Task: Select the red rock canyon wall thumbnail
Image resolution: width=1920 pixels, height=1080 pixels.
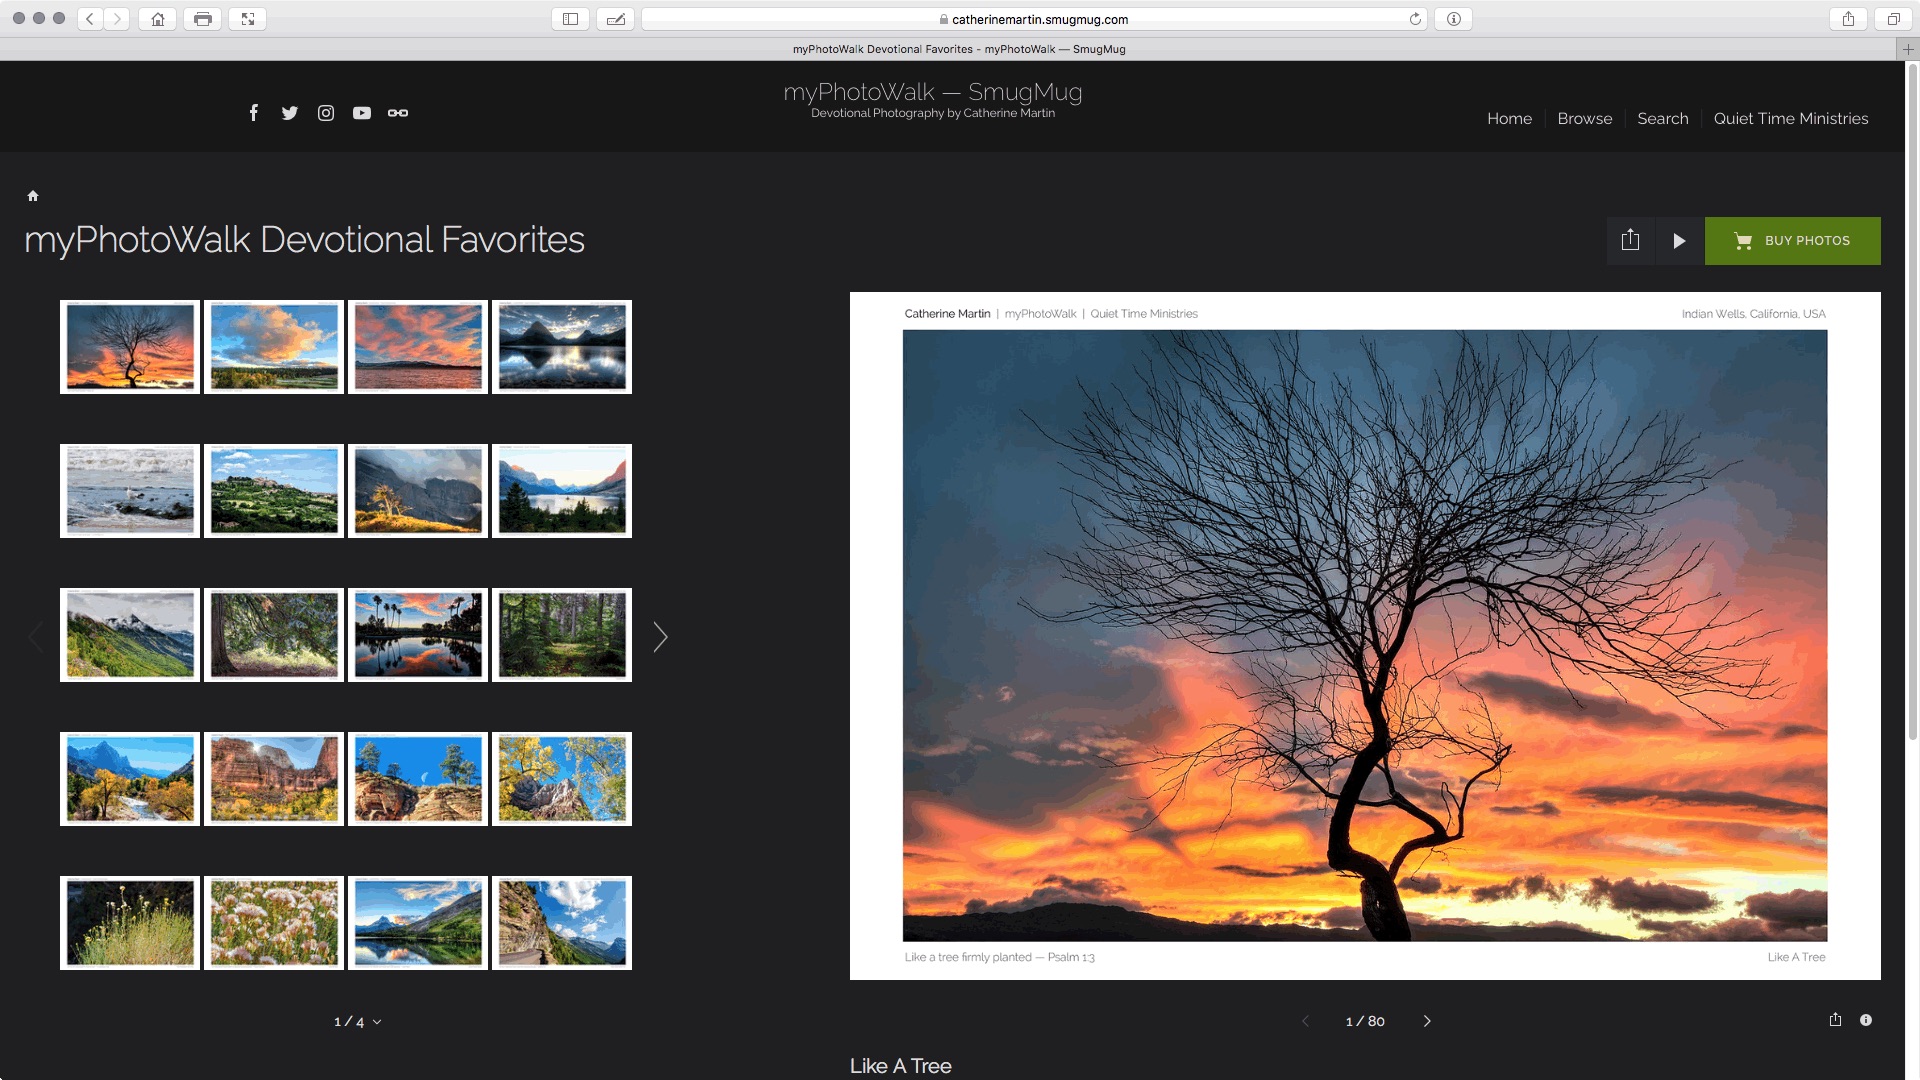Action: [274, 779]
